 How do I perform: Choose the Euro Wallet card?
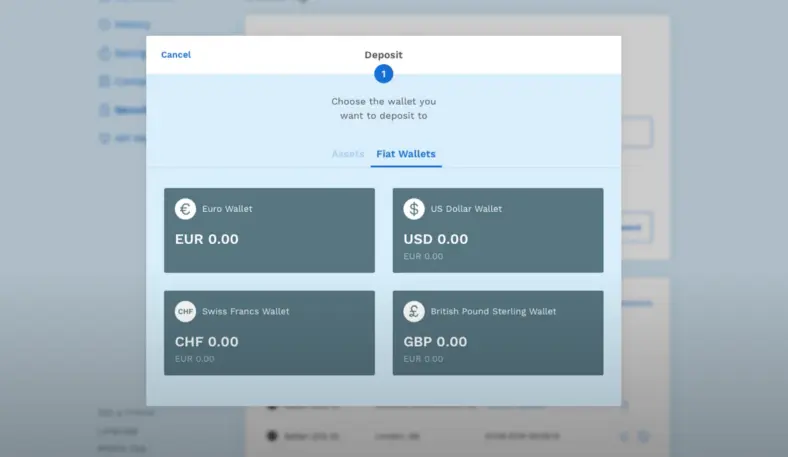click(x=269, y=230)
